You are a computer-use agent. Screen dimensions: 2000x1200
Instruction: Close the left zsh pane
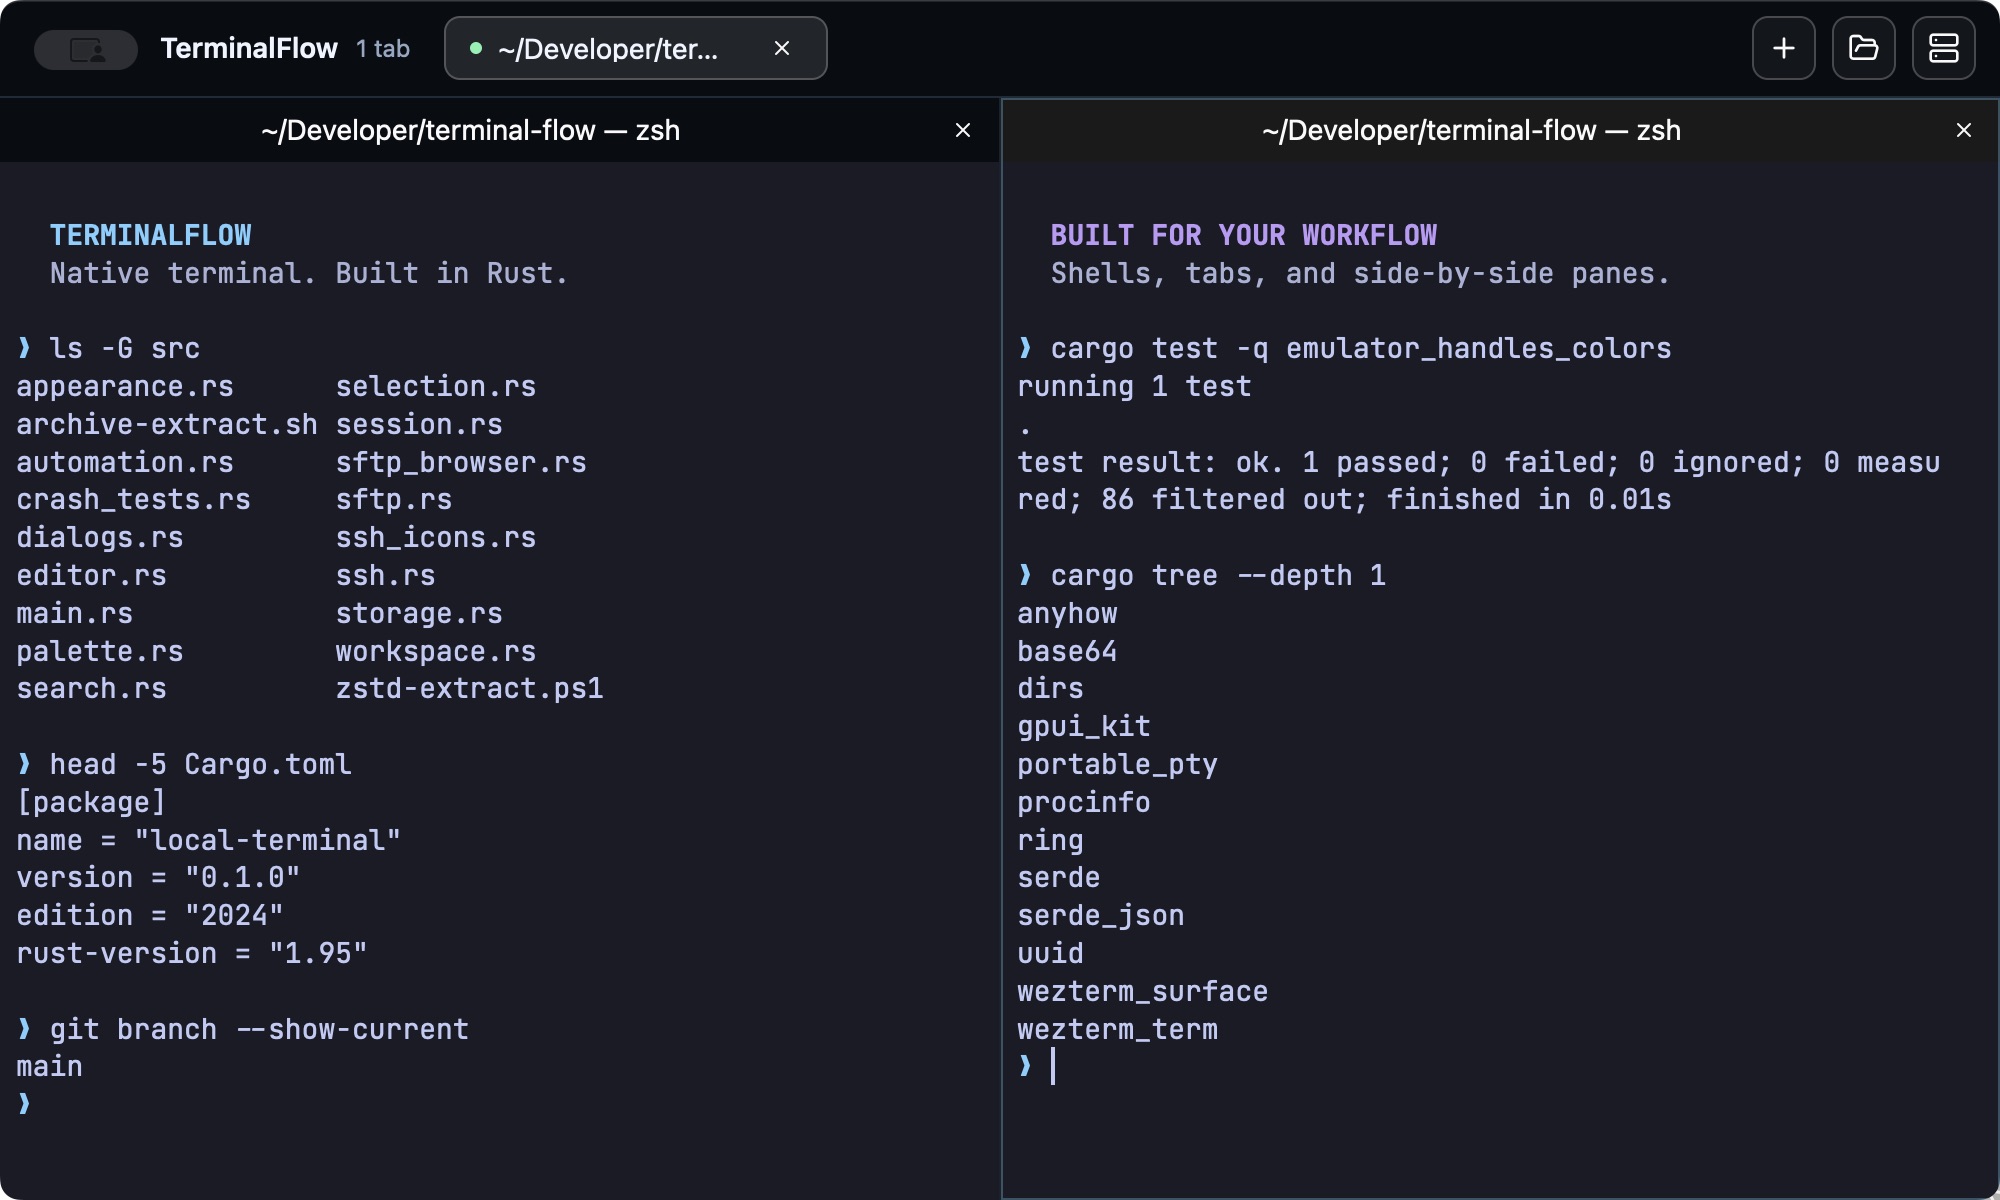963,130
